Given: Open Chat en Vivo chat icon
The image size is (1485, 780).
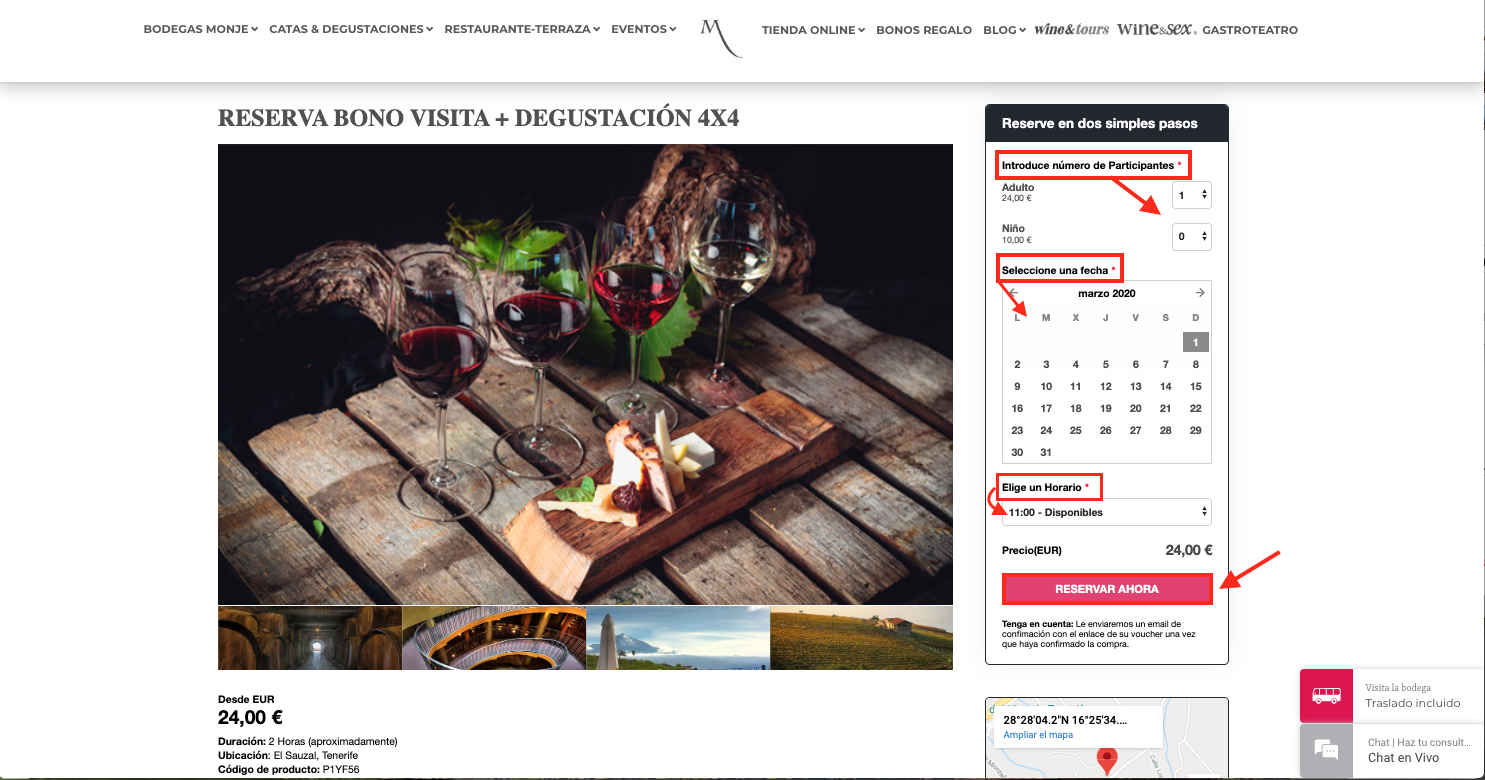Looking at the screenshot, I should [1326, 750].
